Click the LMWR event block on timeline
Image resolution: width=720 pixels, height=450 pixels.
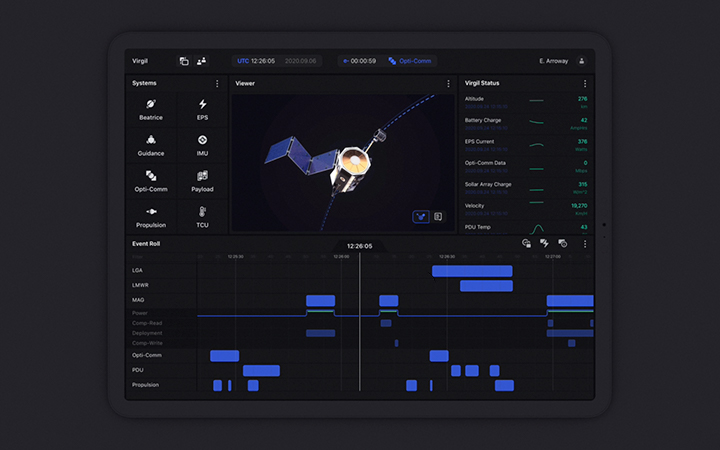(x=486, y=286)
